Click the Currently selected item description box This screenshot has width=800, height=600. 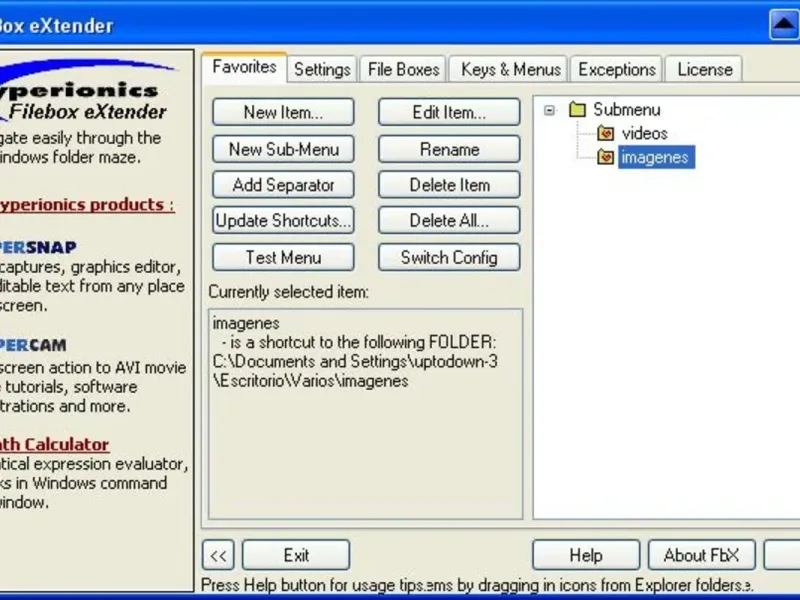click(x=365, y=414)
